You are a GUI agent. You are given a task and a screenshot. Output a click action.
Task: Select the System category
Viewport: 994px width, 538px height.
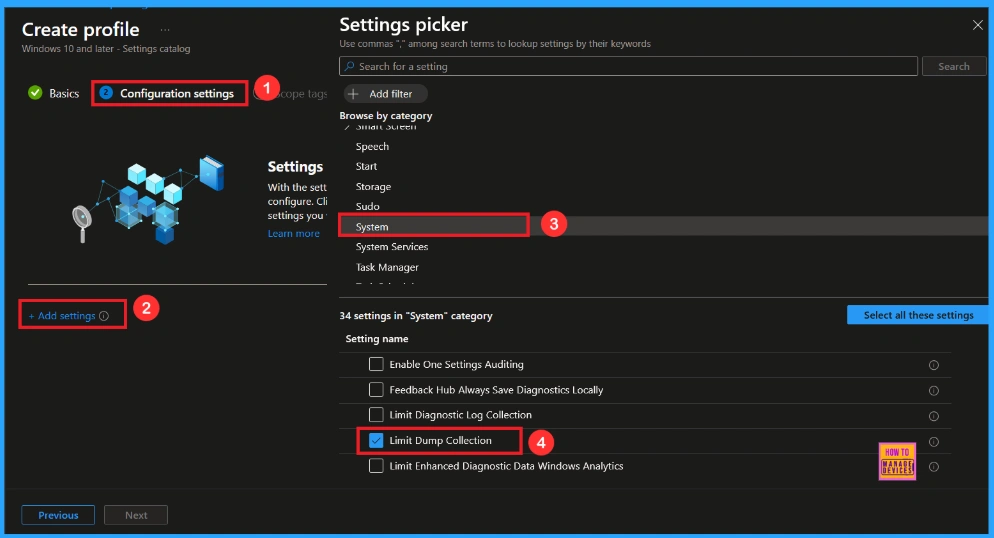coord(371,226)
